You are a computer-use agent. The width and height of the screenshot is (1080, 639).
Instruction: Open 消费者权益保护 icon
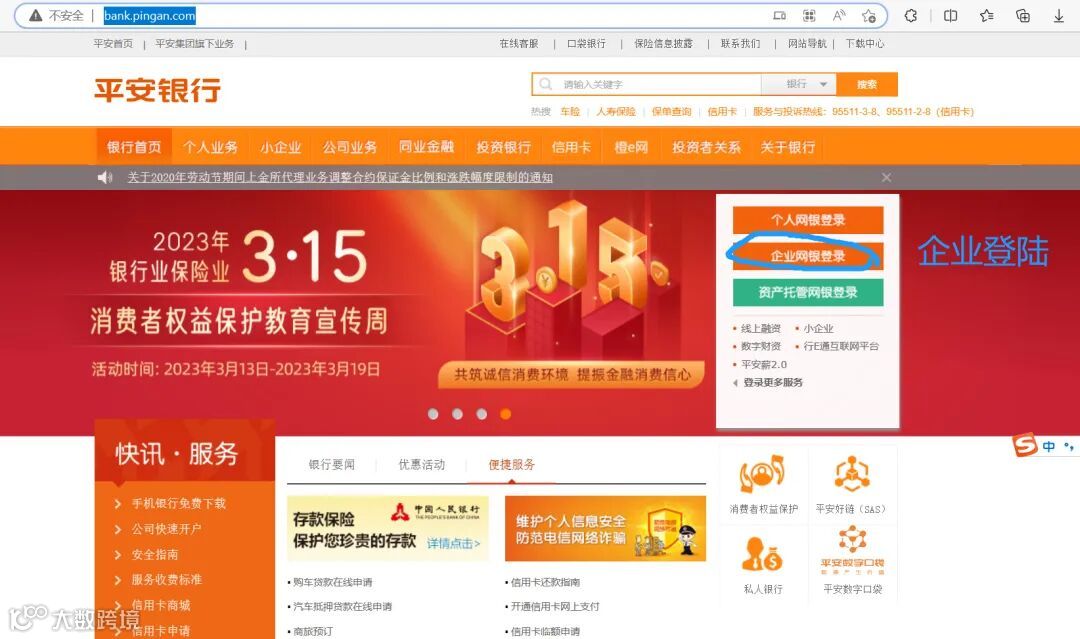(x=762, y=473)
